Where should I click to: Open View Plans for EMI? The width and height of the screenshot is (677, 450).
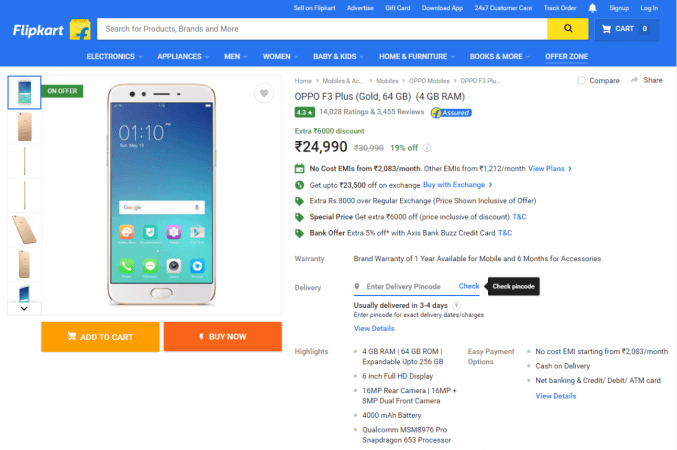549,169
